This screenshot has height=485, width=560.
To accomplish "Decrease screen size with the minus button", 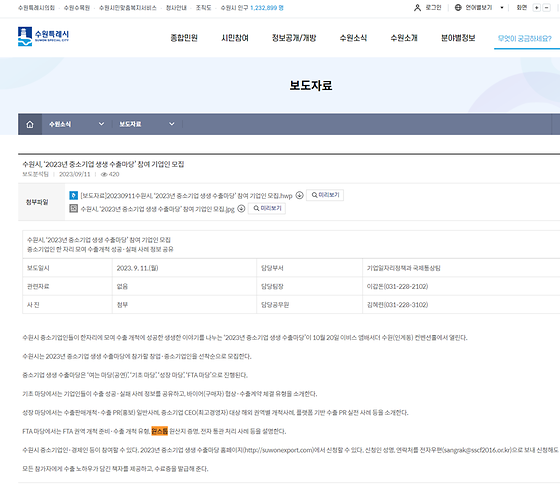I will coord(546,8).
